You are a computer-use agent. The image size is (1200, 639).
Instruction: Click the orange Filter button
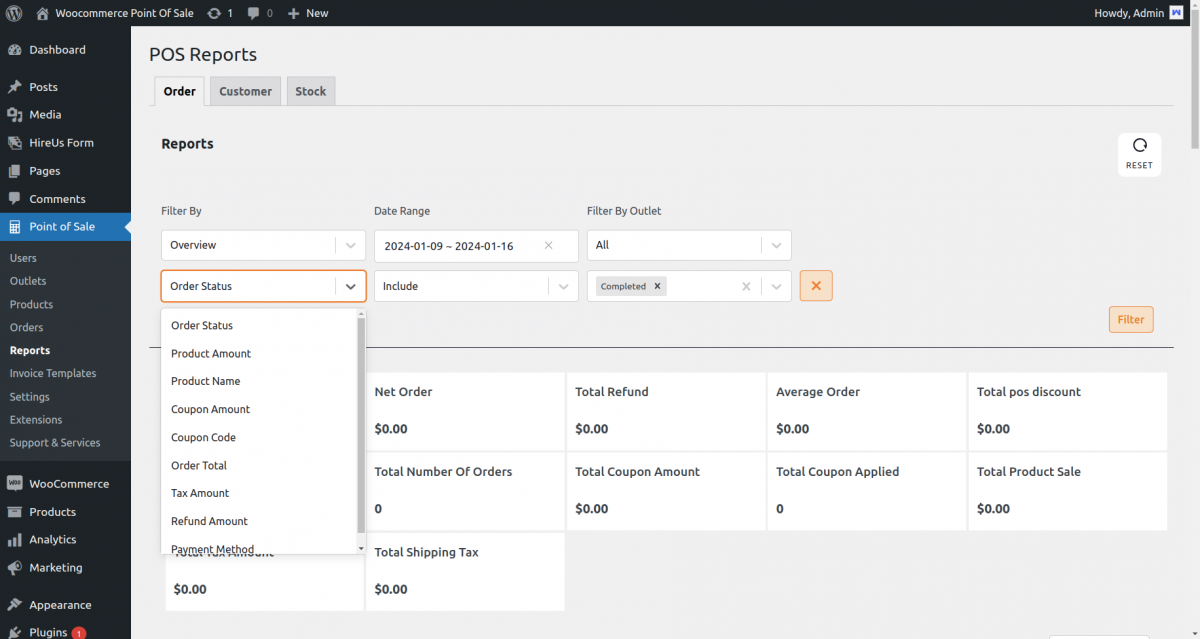[x=1131, y=320]
